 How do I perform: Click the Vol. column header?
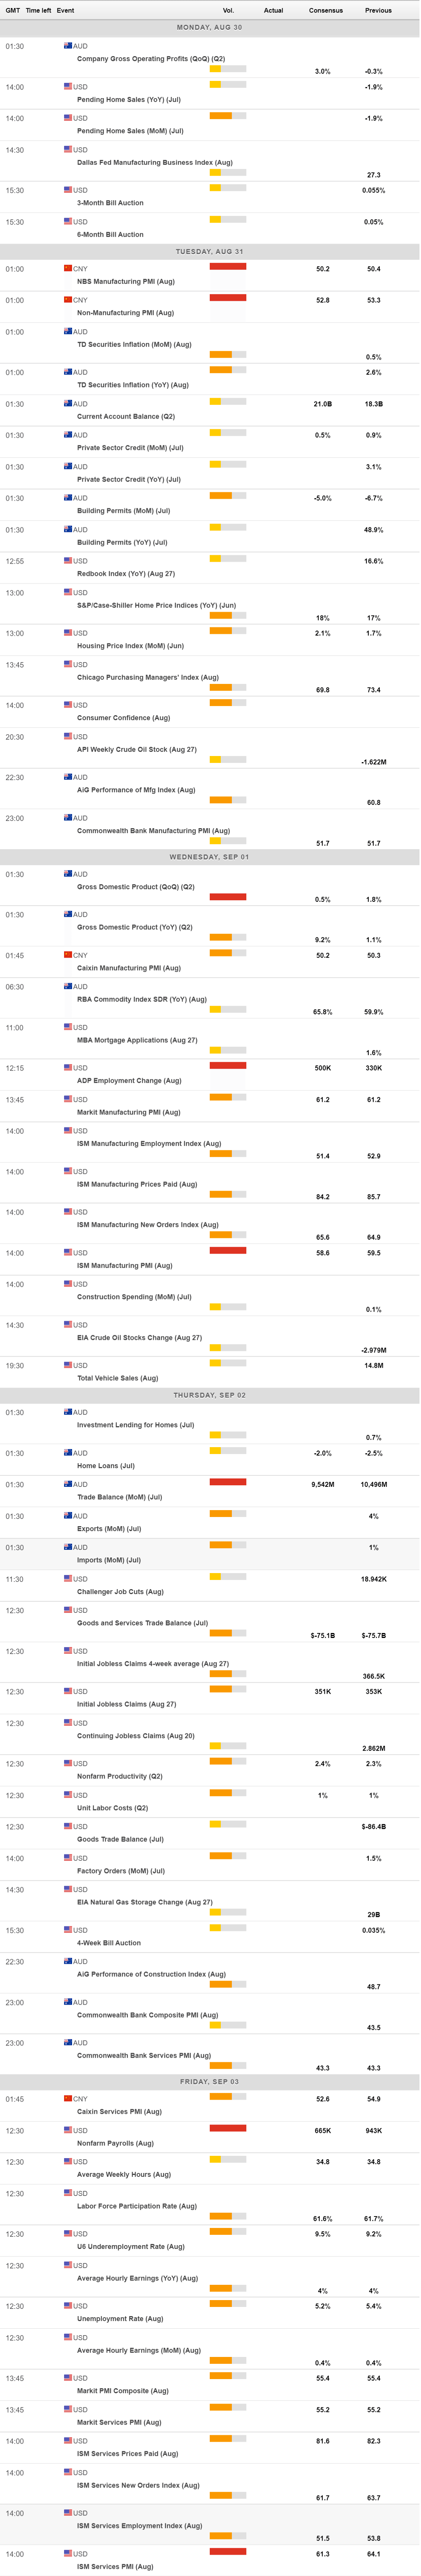pos(228,10)
